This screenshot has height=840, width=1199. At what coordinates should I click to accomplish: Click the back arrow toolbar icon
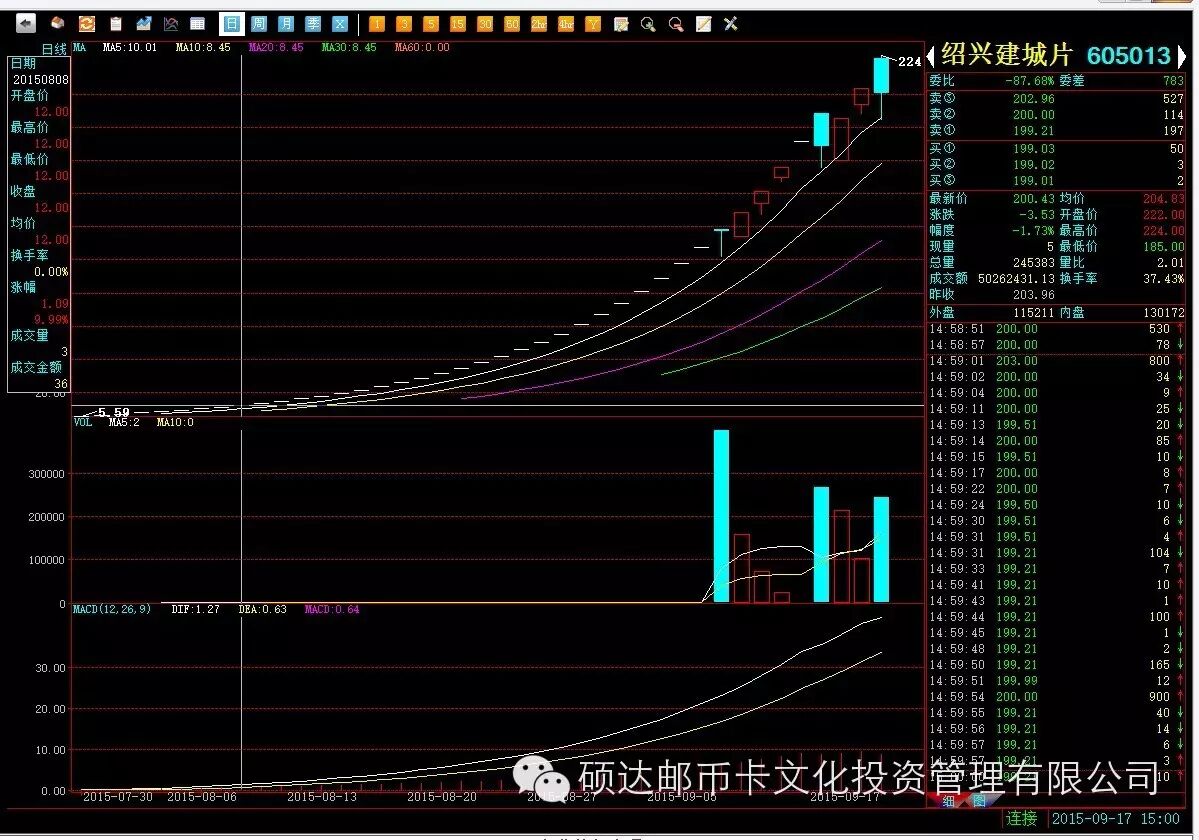tap(25, 24)
